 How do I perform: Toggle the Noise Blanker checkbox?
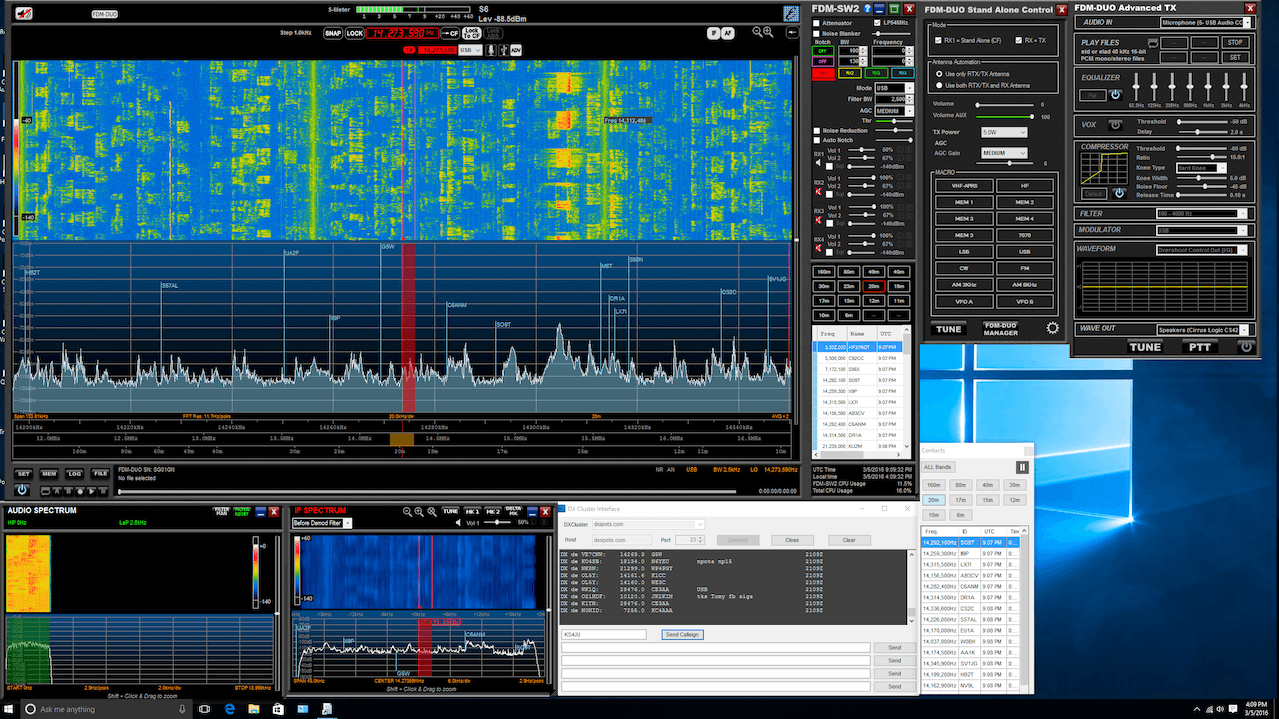coord(815,34)
